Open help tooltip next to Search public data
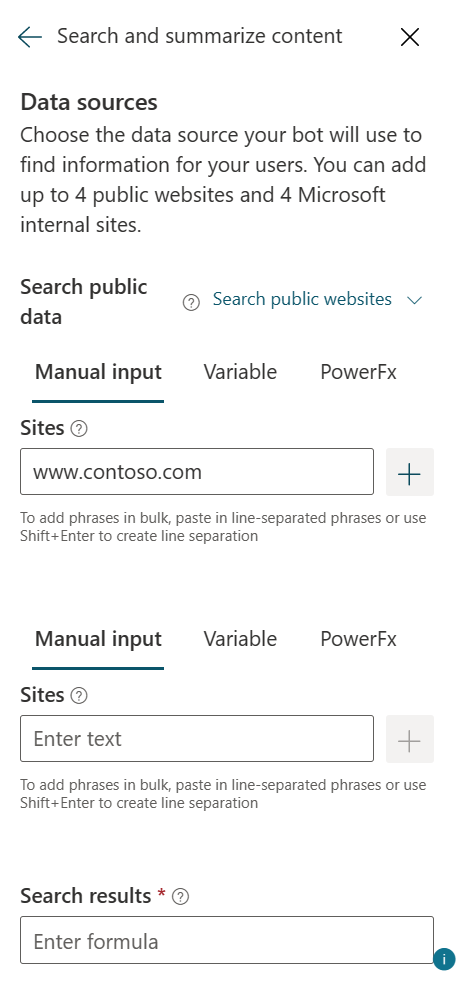The width and height of the screenshot is (463, 1003). (191, 302)
